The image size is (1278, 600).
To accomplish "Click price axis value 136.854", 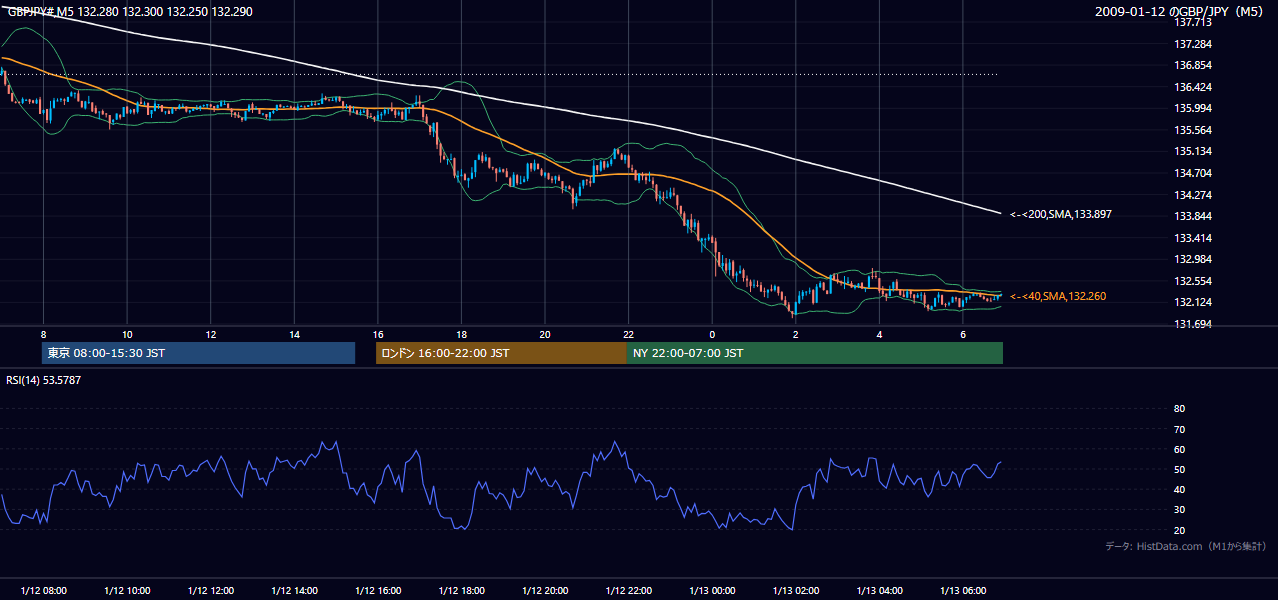I will tap(1193, 65).
